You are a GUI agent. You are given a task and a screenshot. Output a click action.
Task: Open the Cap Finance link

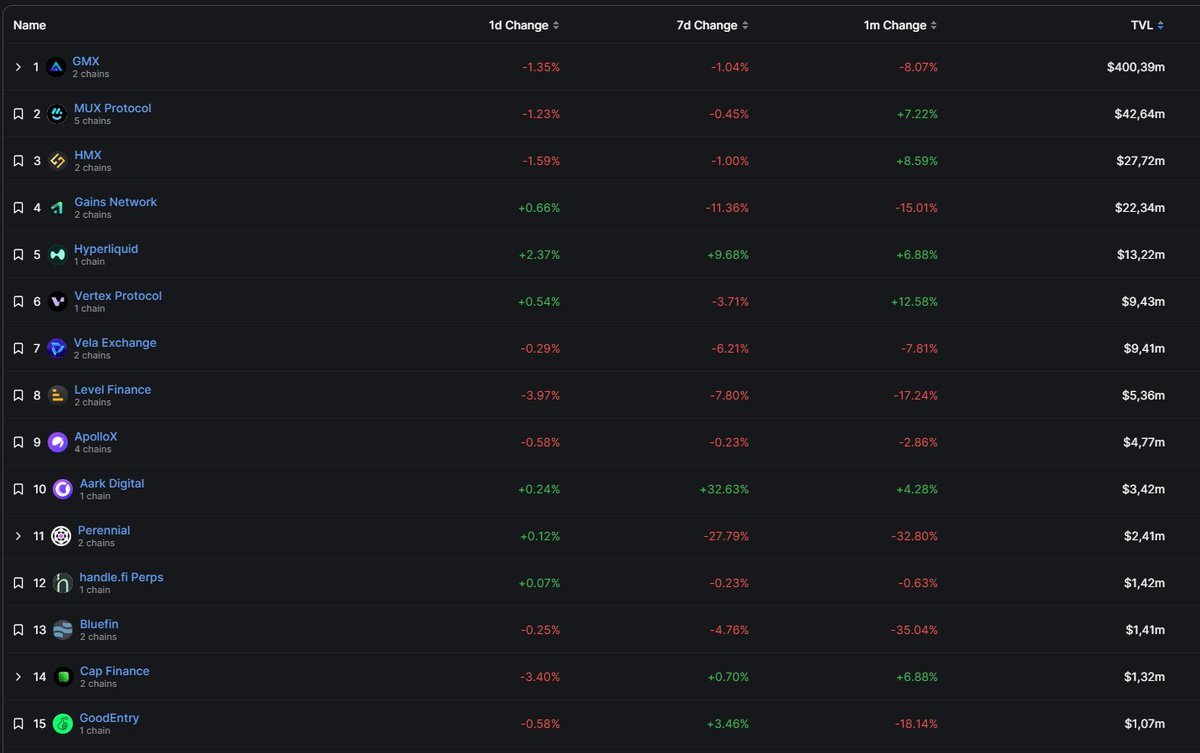pyautogui.click(x=115, y=671)
